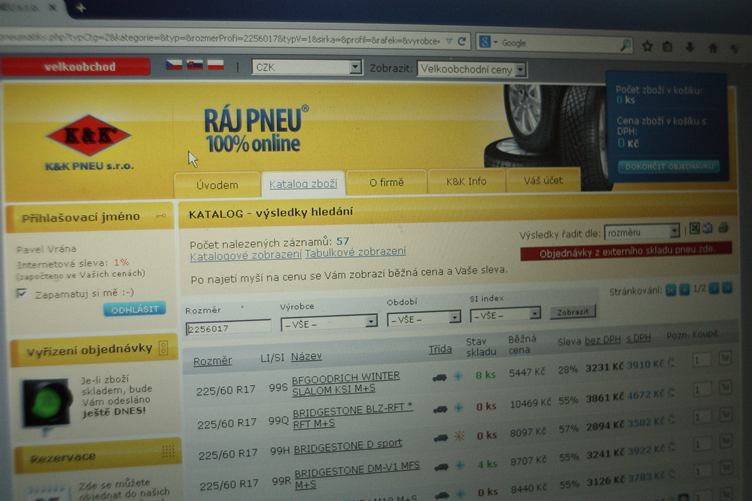
Task: Click the quantity field in BFGoodrich row
Action: coord(701,360)
